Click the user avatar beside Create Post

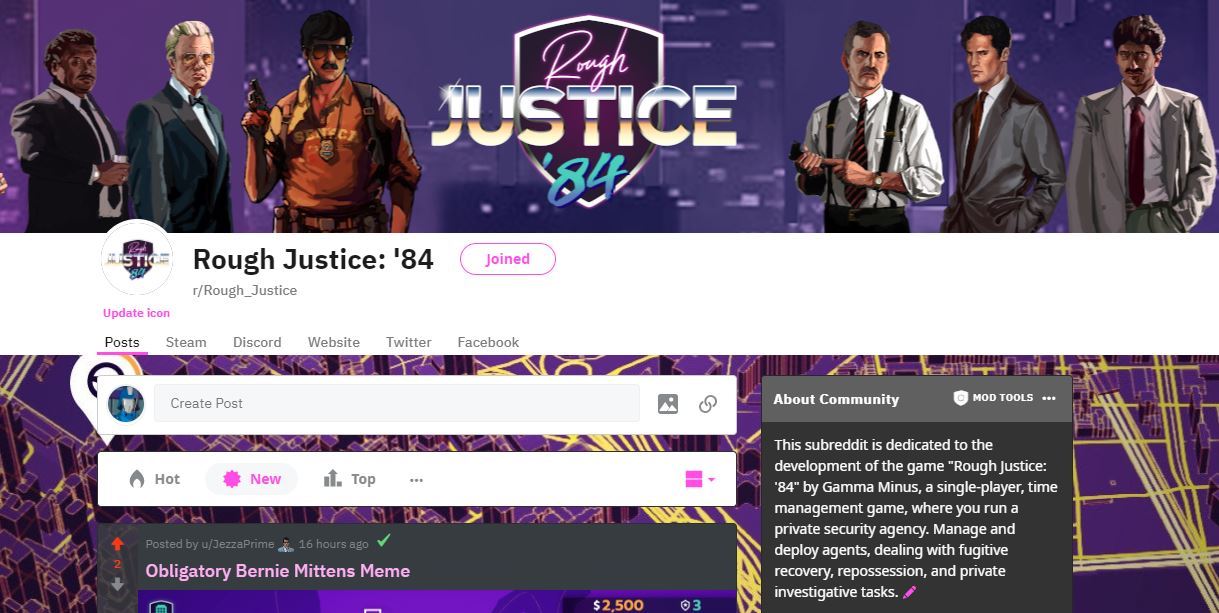pyautogui.click(x=126, y=403)
